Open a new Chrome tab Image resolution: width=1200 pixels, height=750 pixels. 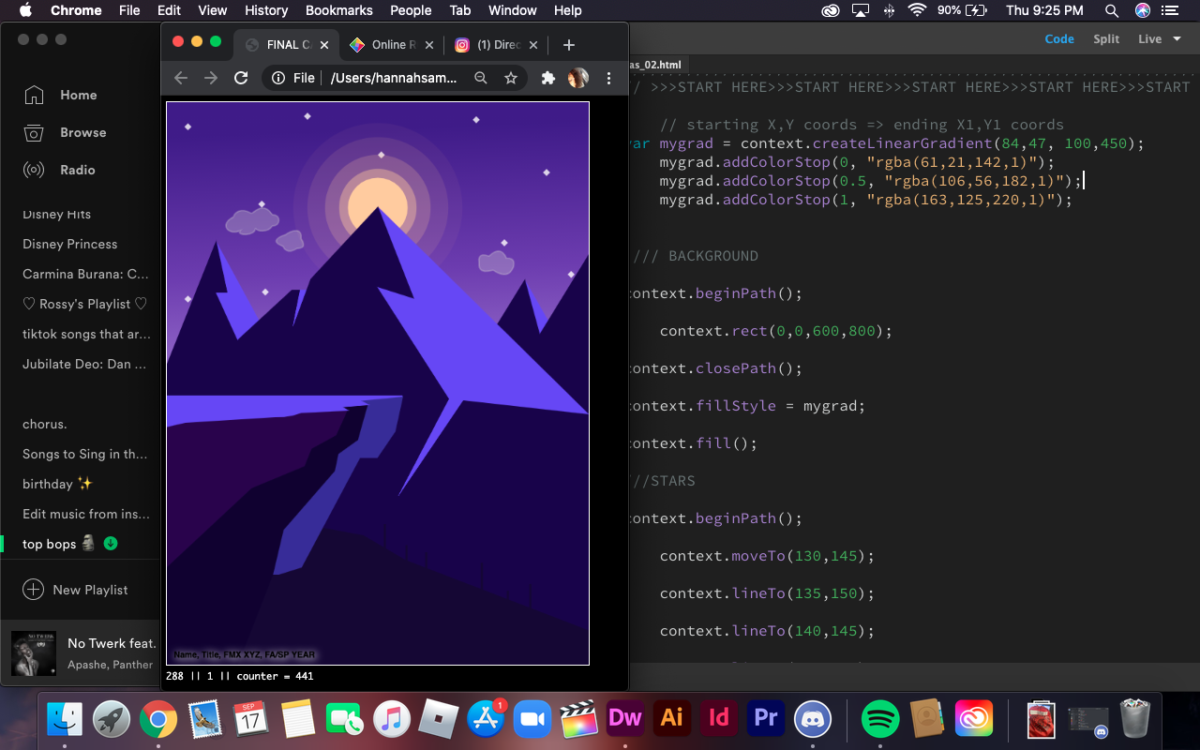(568, 45)
